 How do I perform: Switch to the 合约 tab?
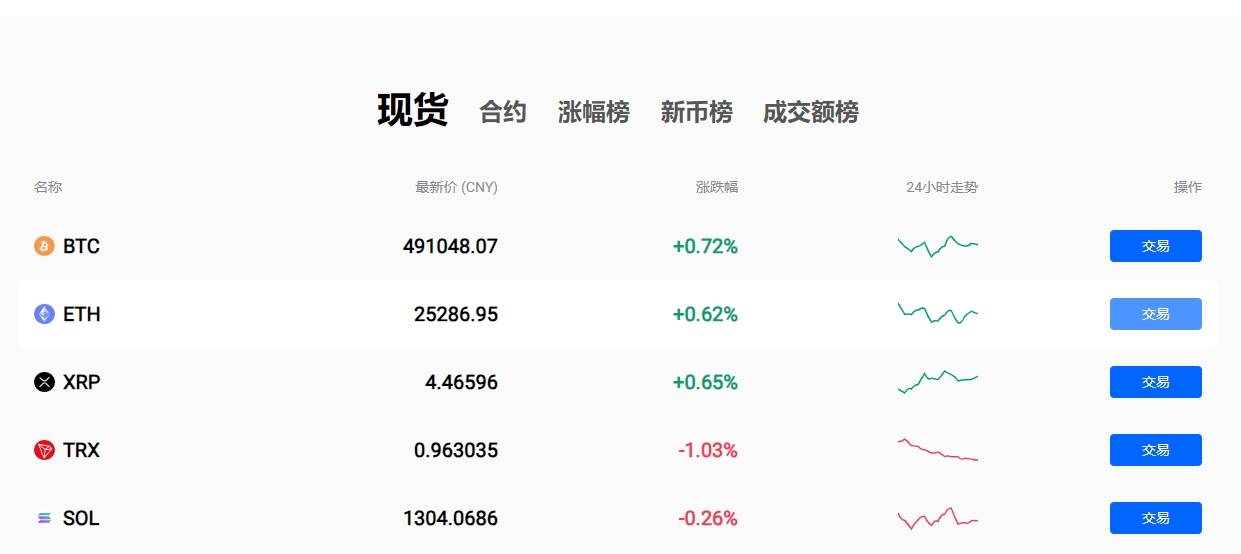point(502,112)
